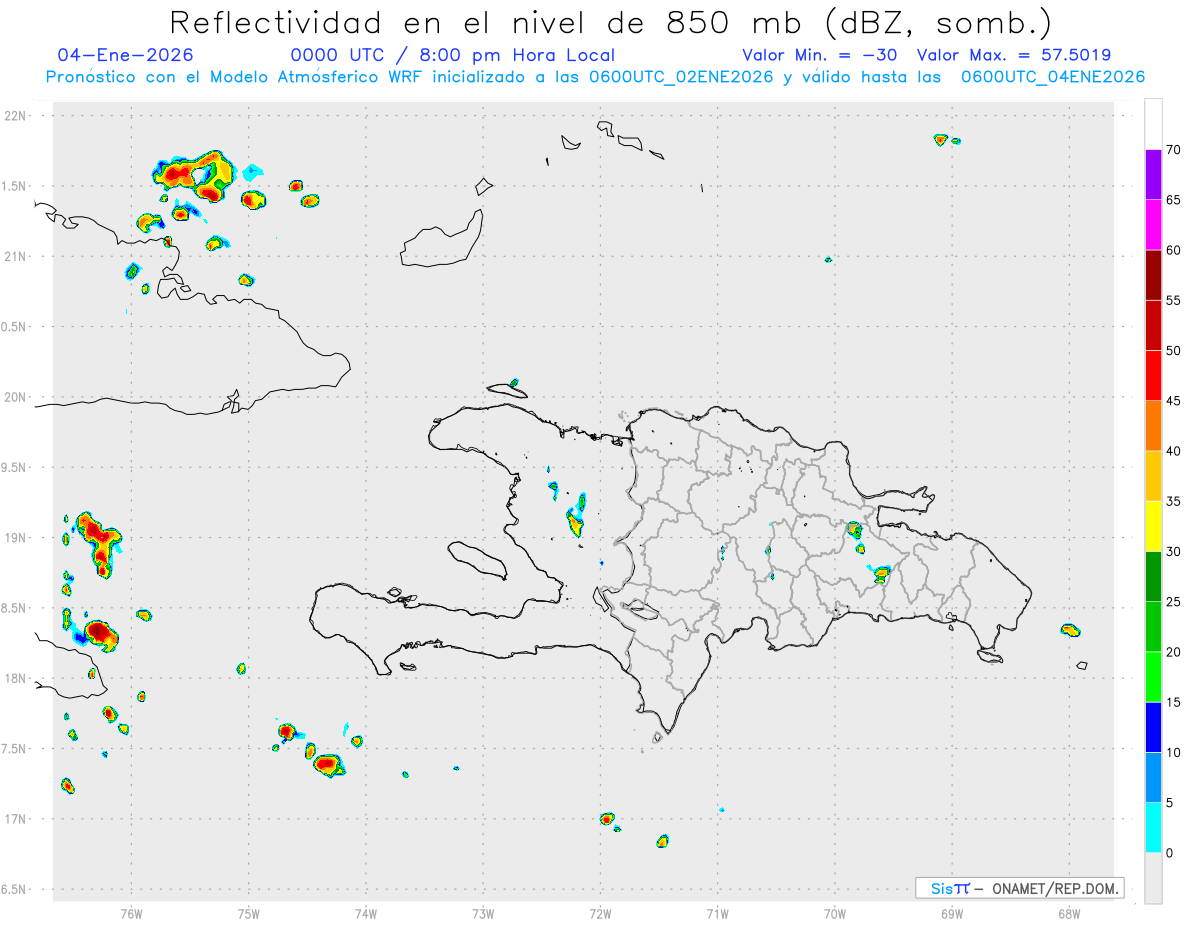Click the date text "04-Ene-2026"

126,55
